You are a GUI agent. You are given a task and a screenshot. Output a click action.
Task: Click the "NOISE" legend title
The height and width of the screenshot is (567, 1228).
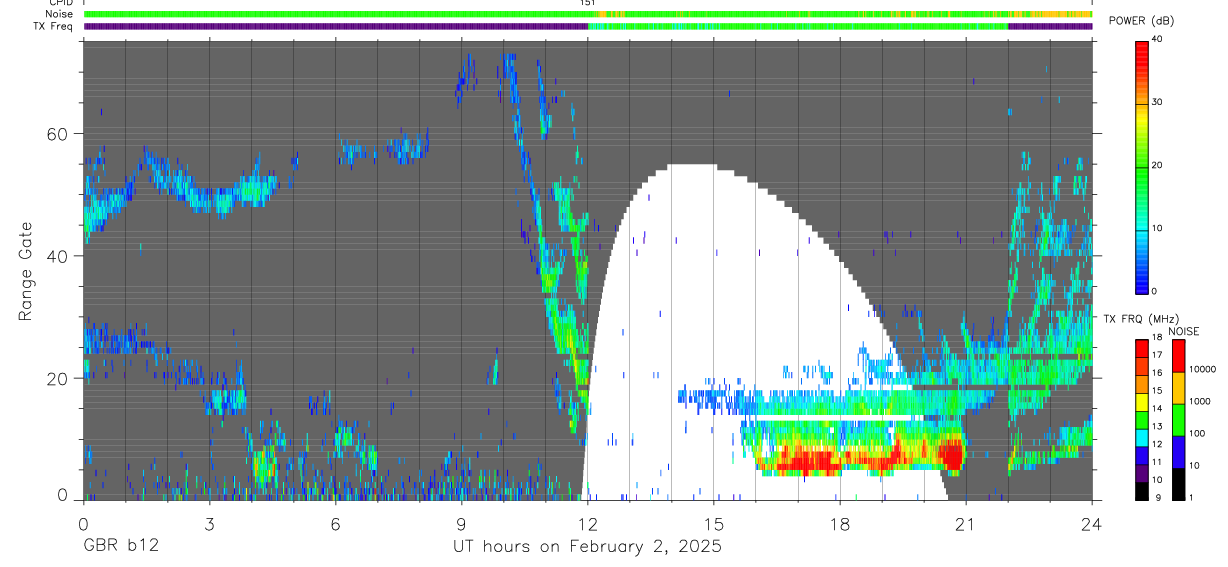coord(1185,331)
